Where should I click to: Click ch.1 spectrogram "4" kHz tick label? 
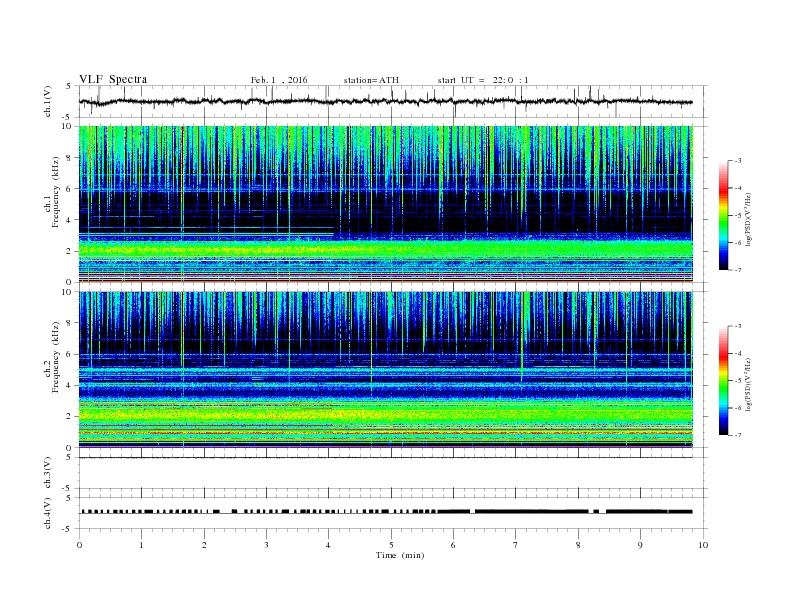tap(69, 220)
